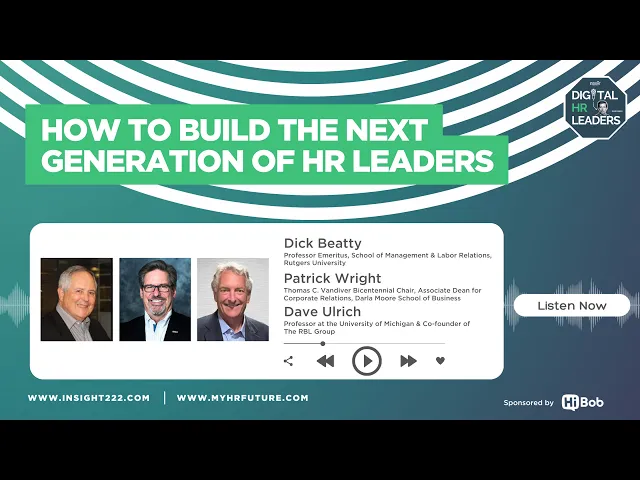The image size is (640, 480).
Task: Click the 'How to Build the Next' headline
Action: (234, 130)
